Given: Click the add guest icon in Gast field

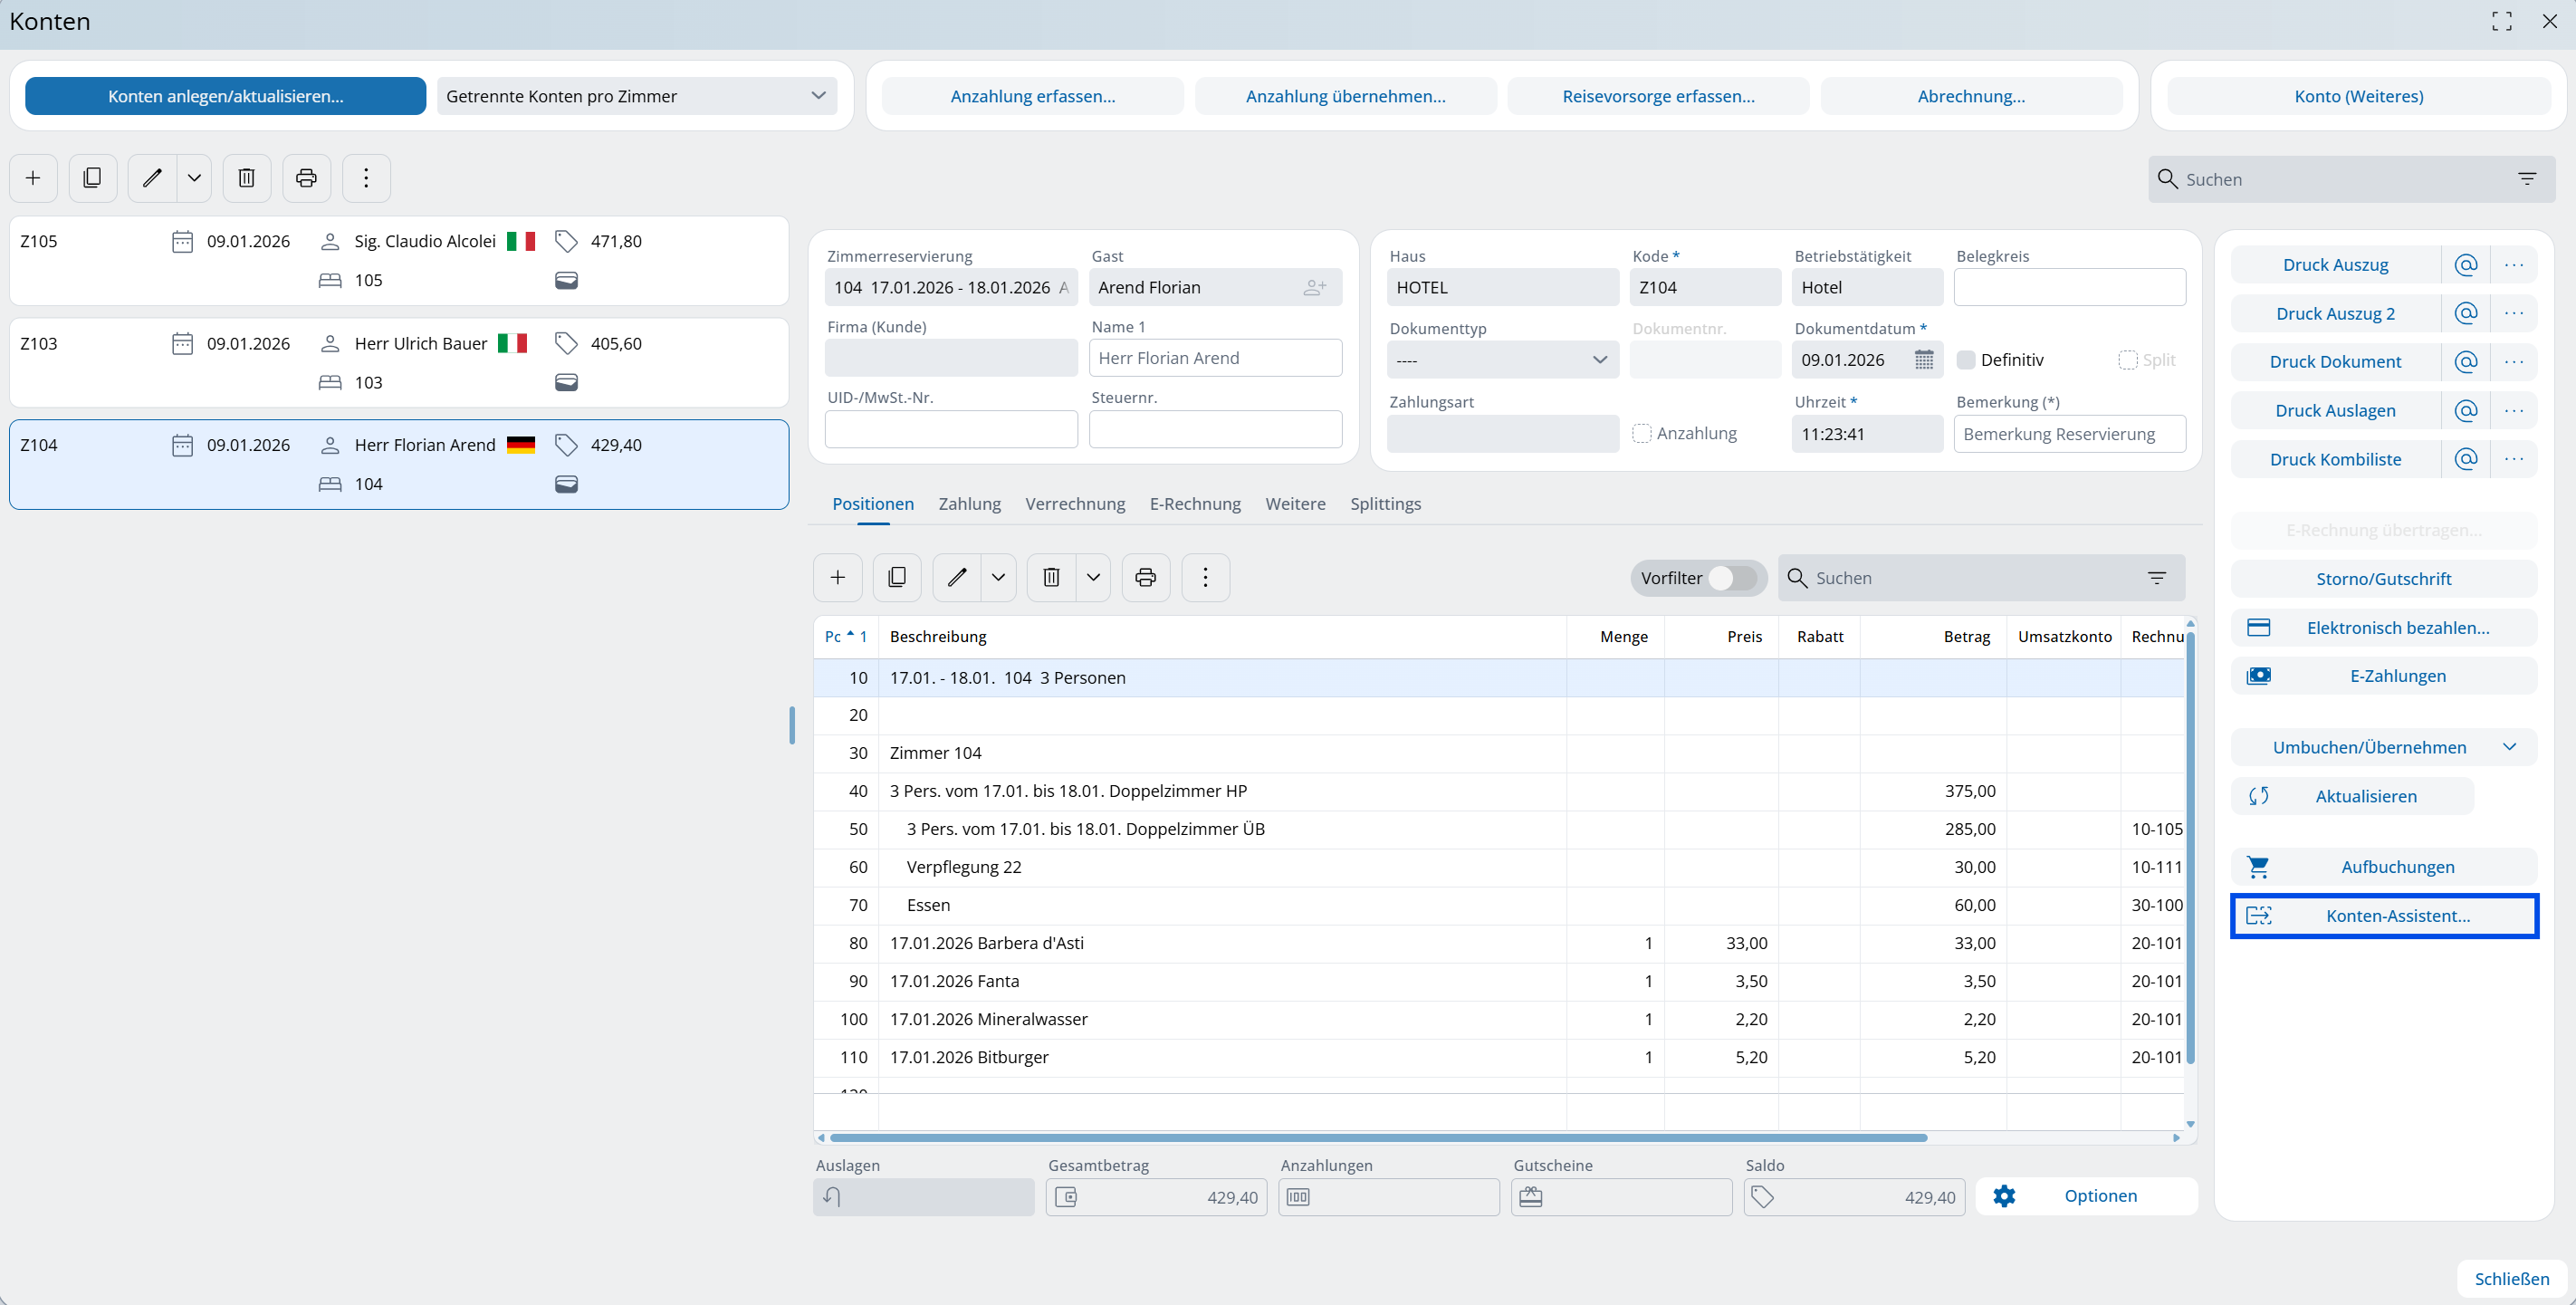Looking at the screenshot, I should coord(1314,288).
